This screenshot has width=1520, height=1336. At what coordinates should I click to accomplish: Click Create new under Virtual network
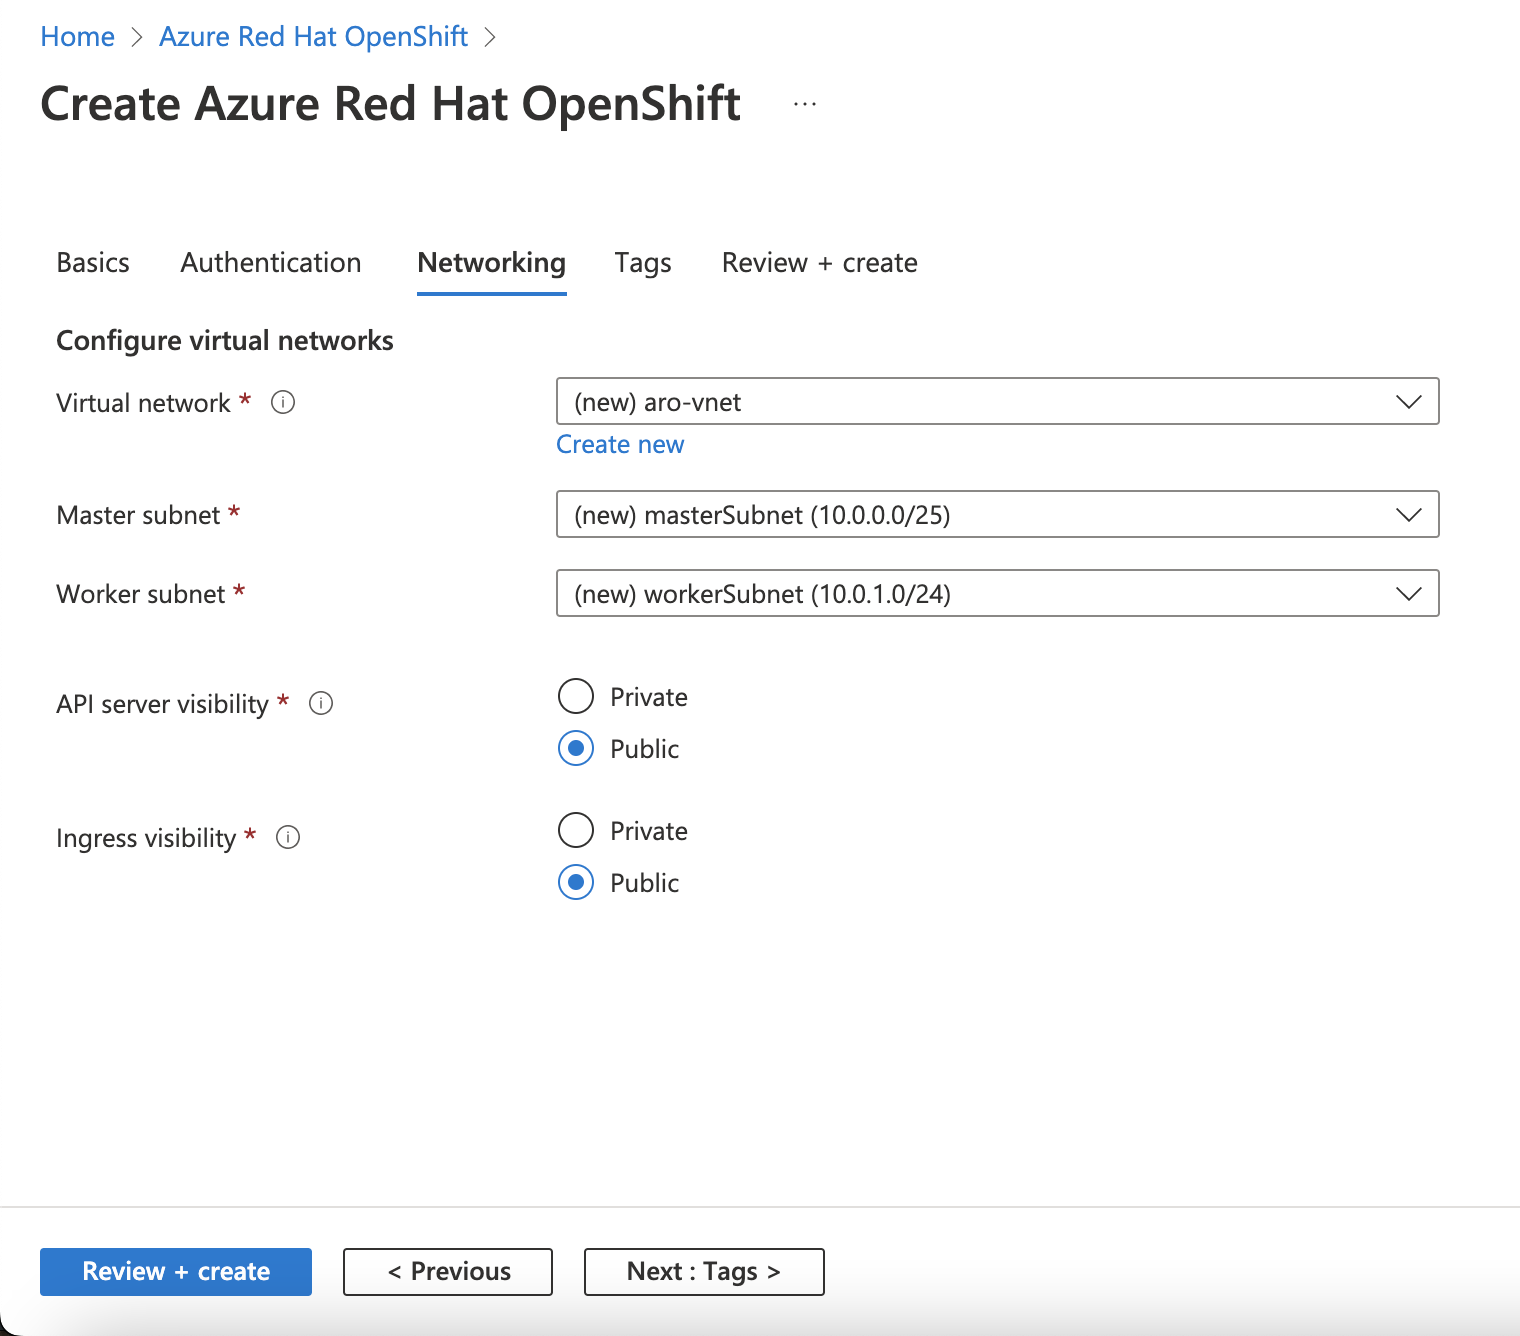620,444
